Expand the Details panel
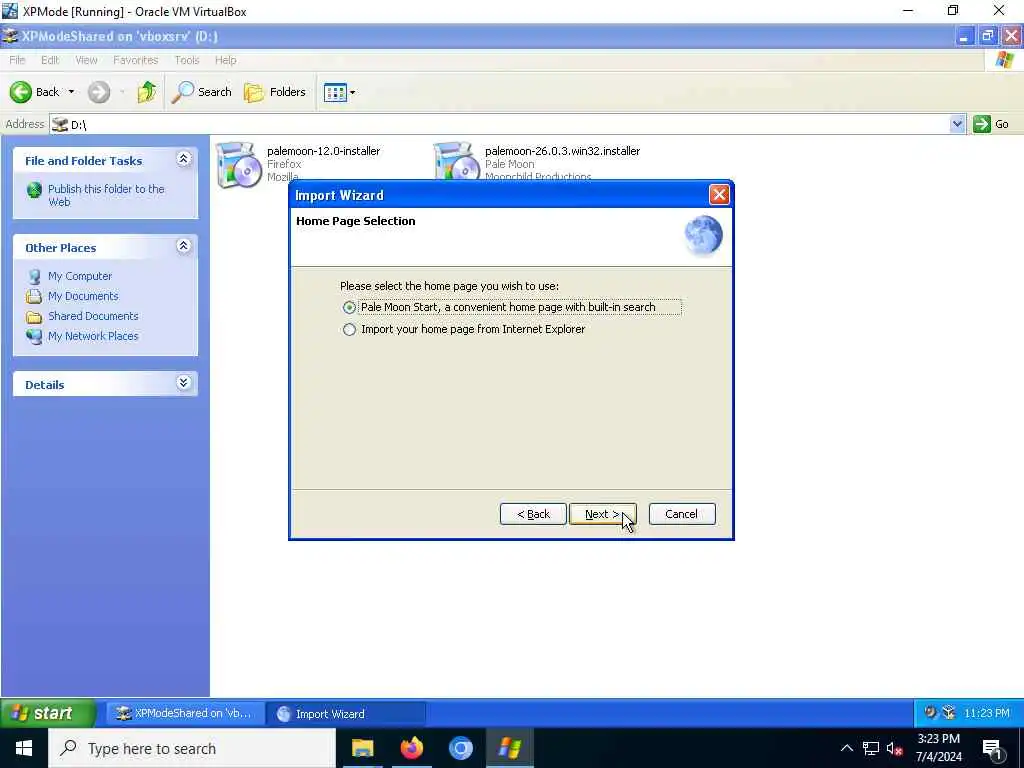This screenshot has width=1024, height=768. [x=184, y=383]
